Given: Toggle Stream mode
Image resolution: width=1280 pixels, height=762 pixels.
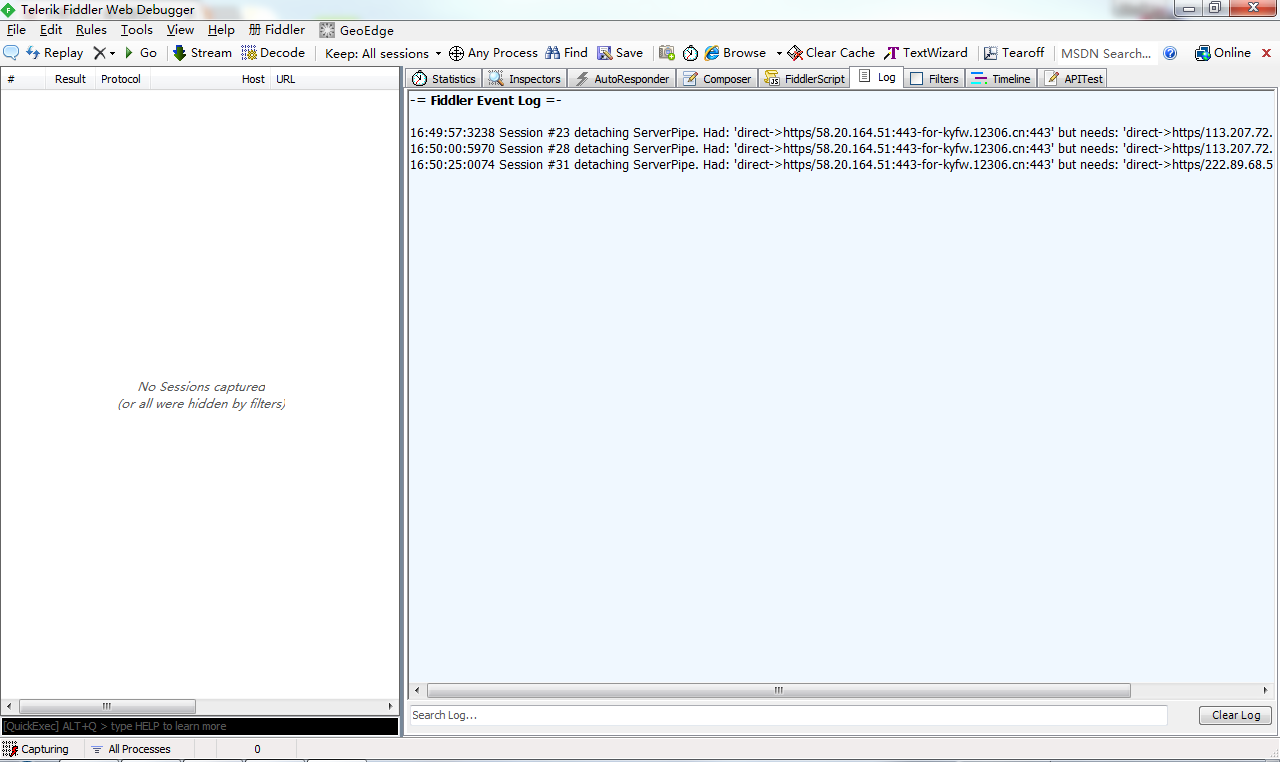Looking at the screenshot, I should click(x=202, y=53).
